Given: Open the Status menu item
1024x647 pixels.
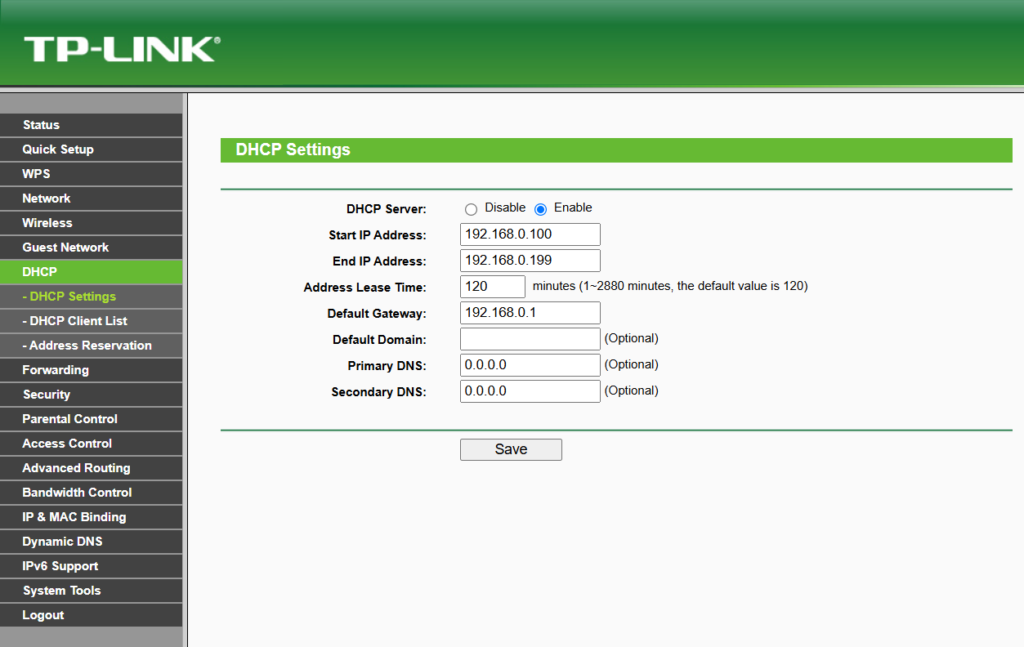Looking at the screenshot, I should coord(91,125).
